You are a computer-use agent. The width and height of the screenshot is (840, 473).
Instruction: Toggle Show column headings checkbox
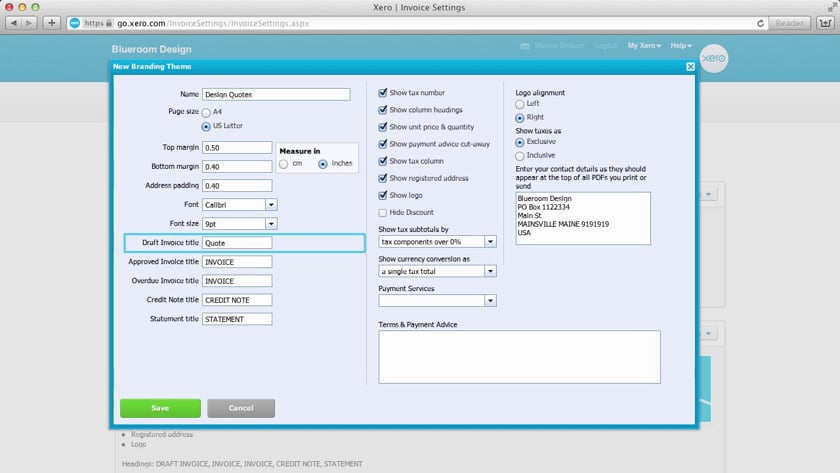point(382,110)
